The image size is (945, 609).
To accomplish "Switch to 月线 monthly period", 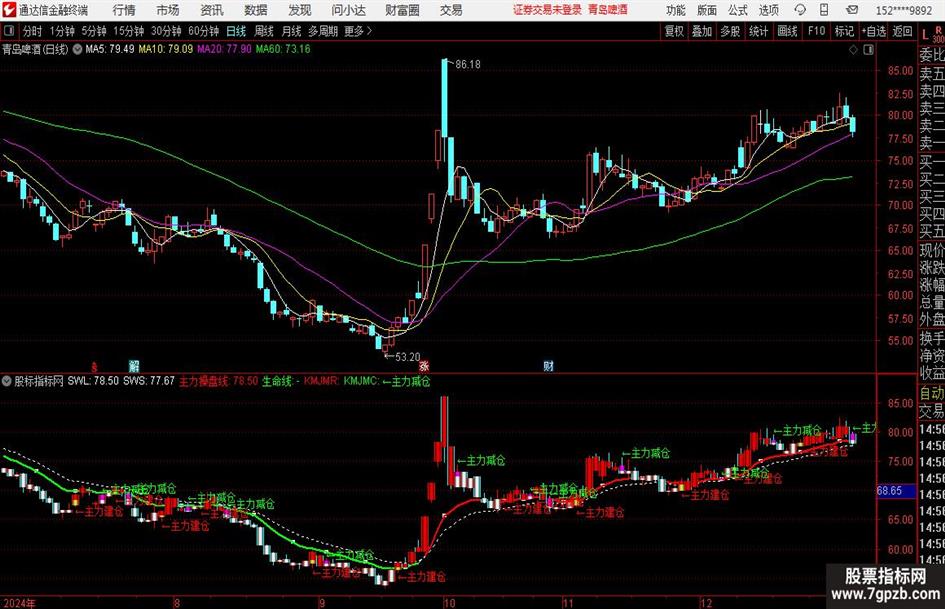I will 291,31.
